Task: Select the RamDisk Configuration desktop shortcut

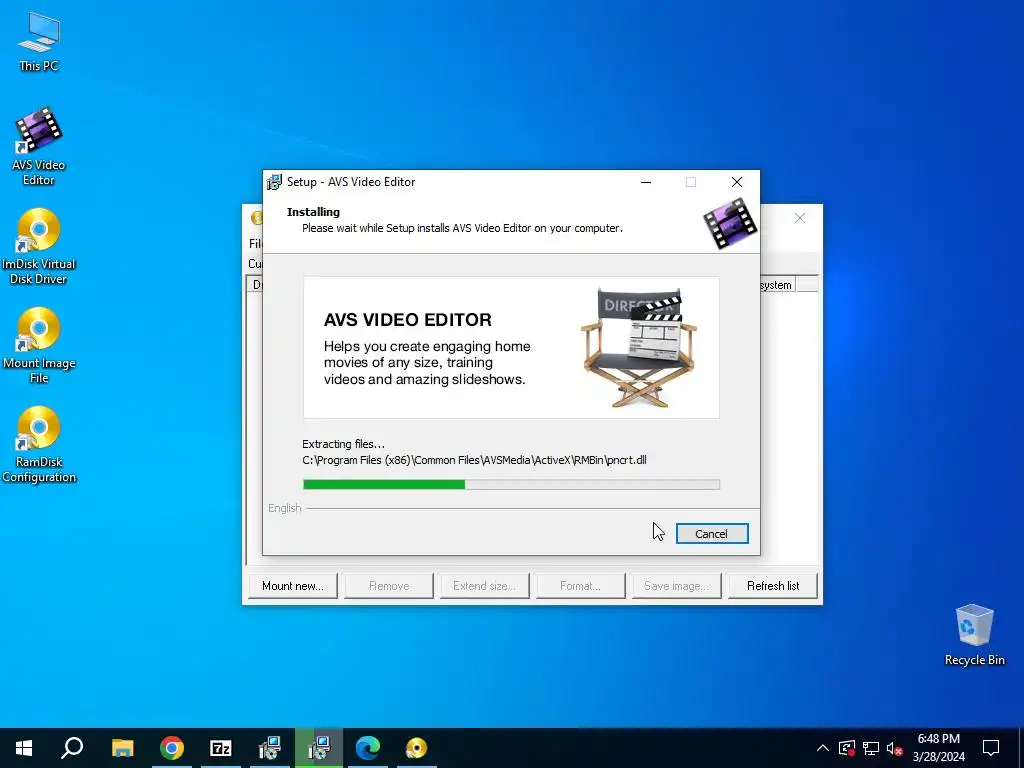Action: point(39,445)
